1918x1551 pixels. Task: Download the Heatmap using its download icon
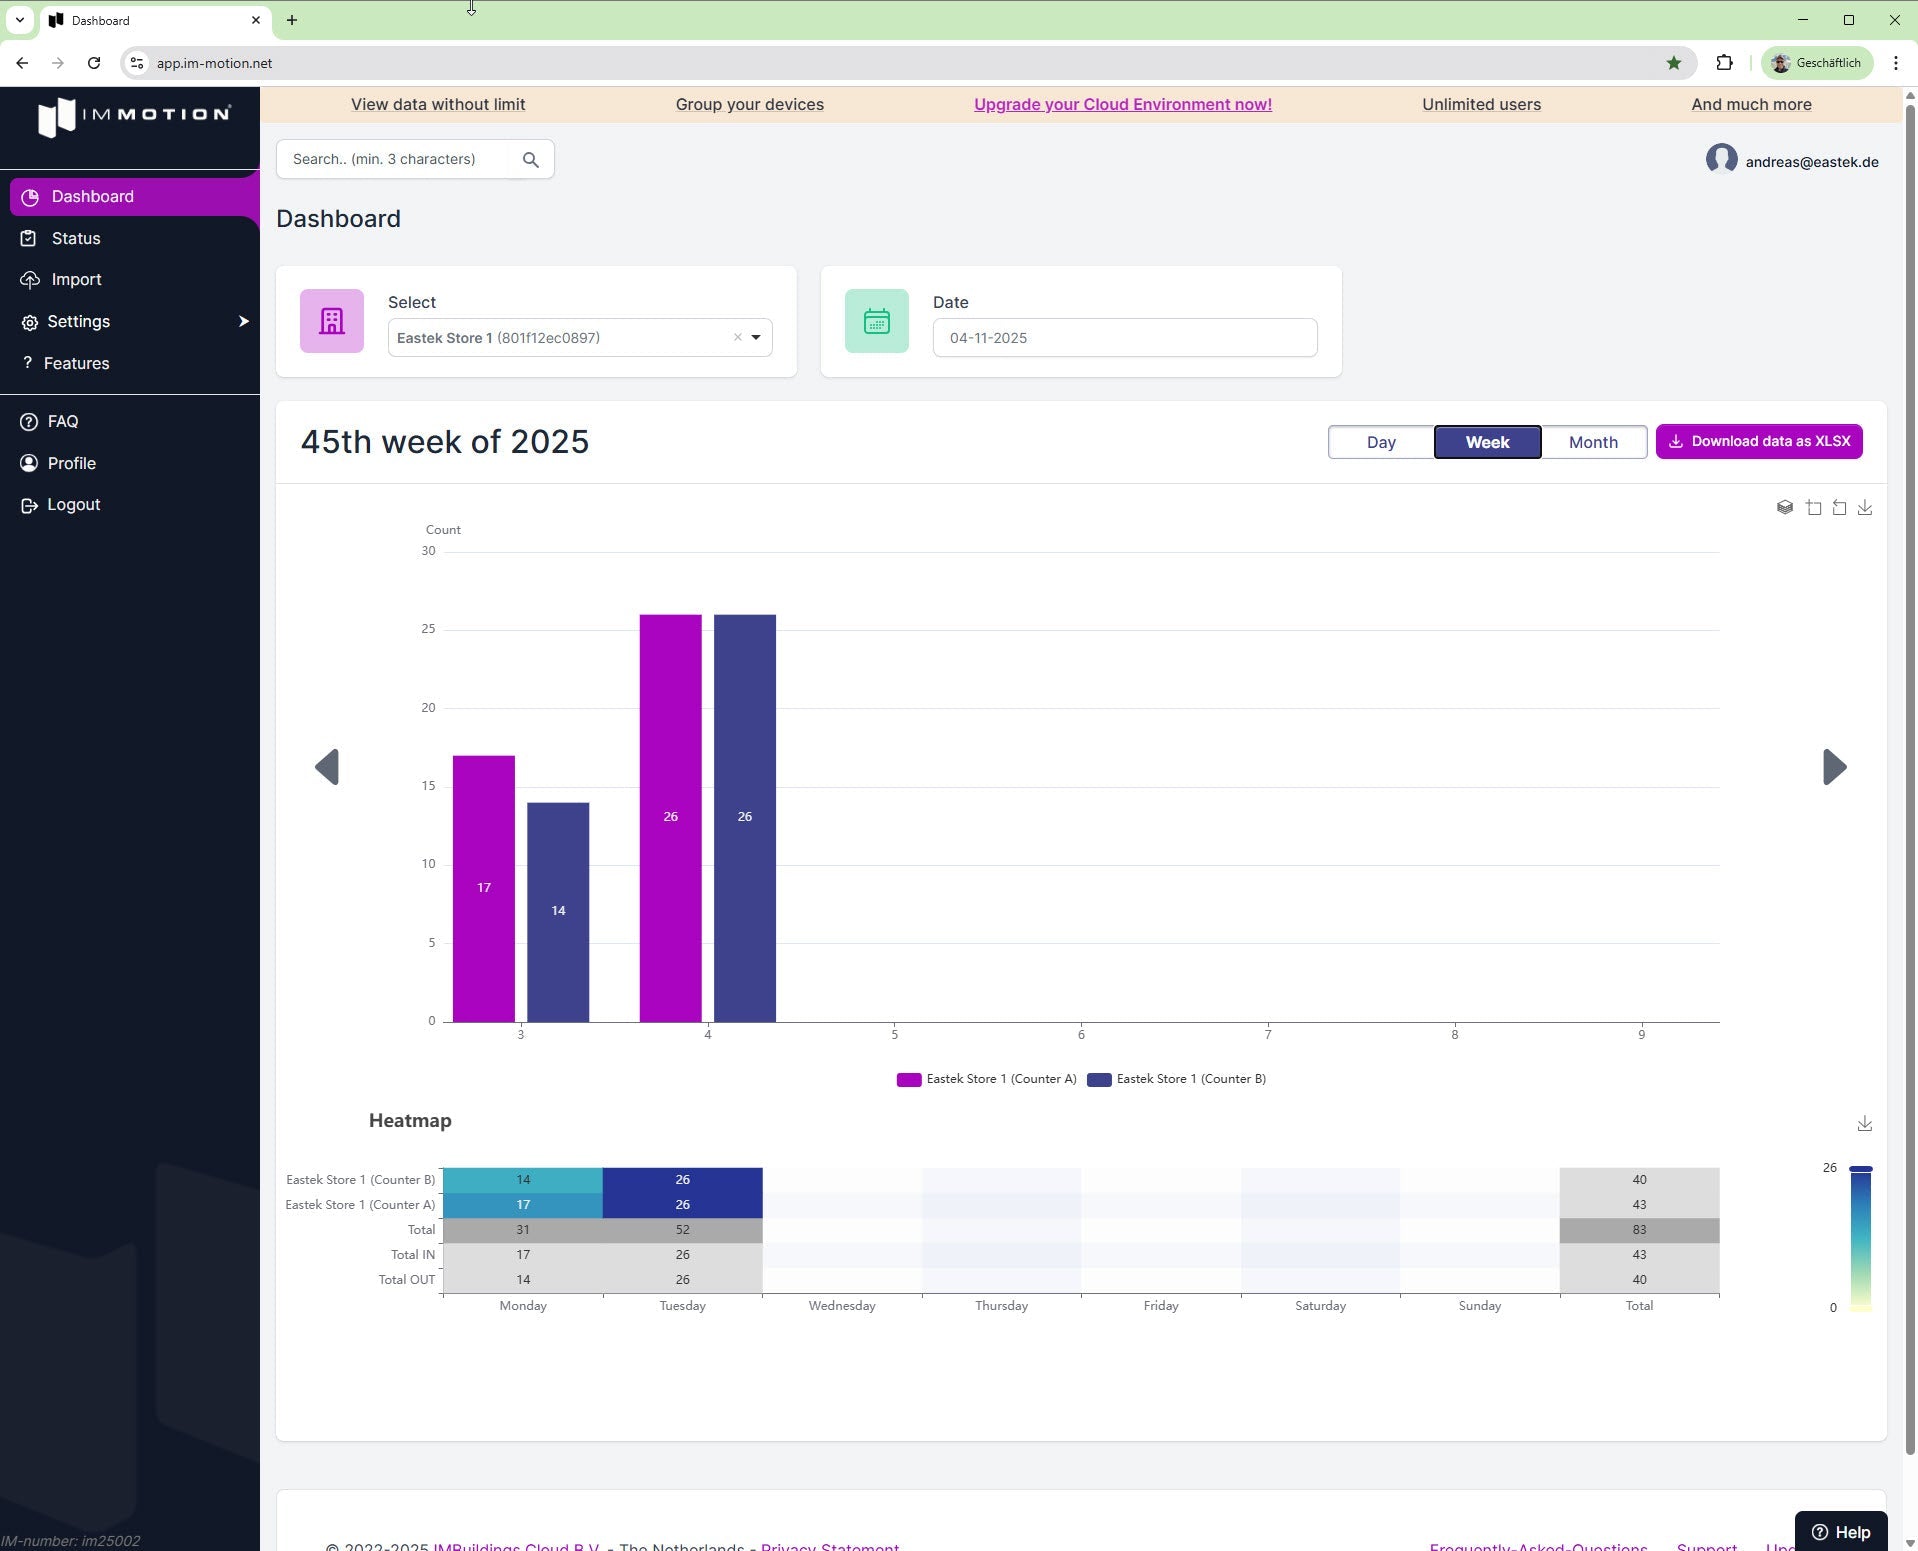click(1864, 1123)
